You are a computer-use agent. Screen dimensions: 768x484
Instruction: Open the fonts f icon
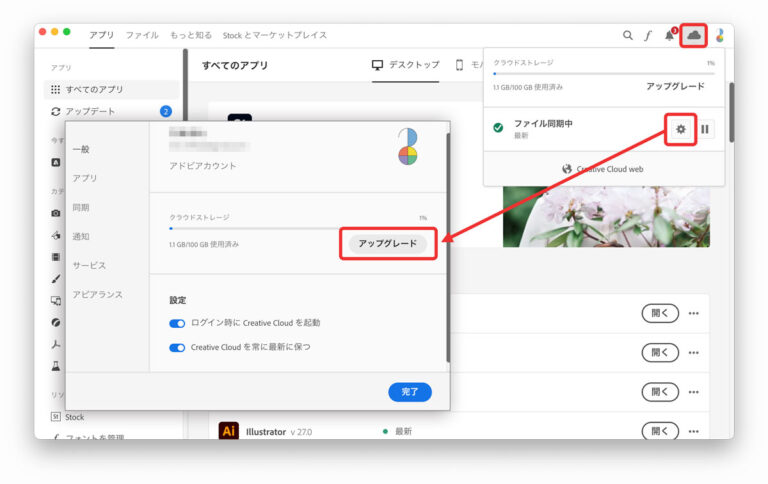(x=648, y=35)
